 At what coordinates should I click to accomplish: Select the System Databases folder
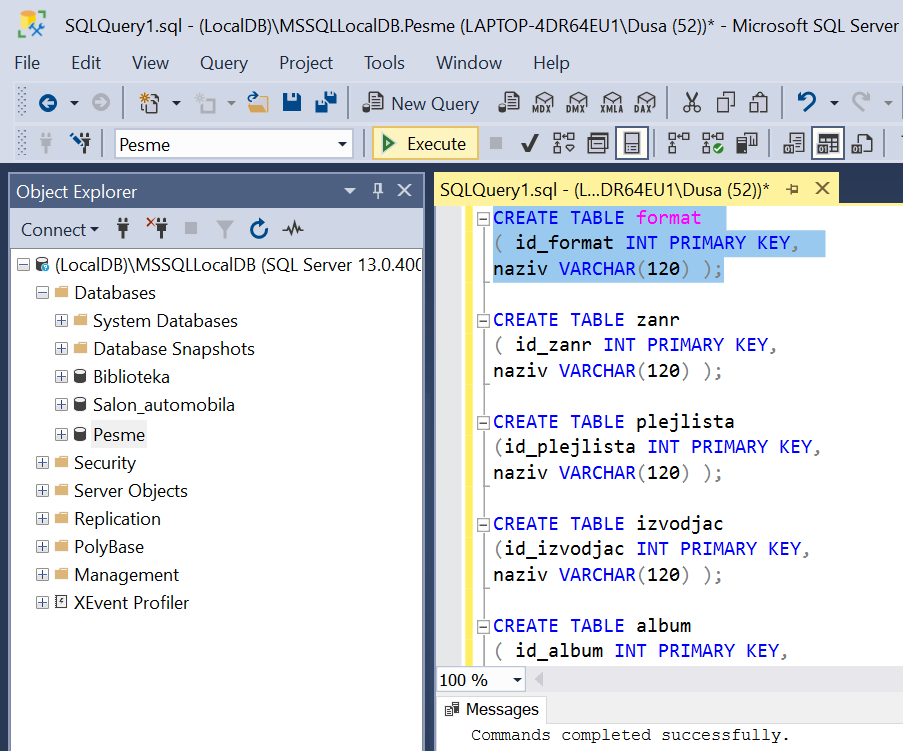(x=165, y=321)
